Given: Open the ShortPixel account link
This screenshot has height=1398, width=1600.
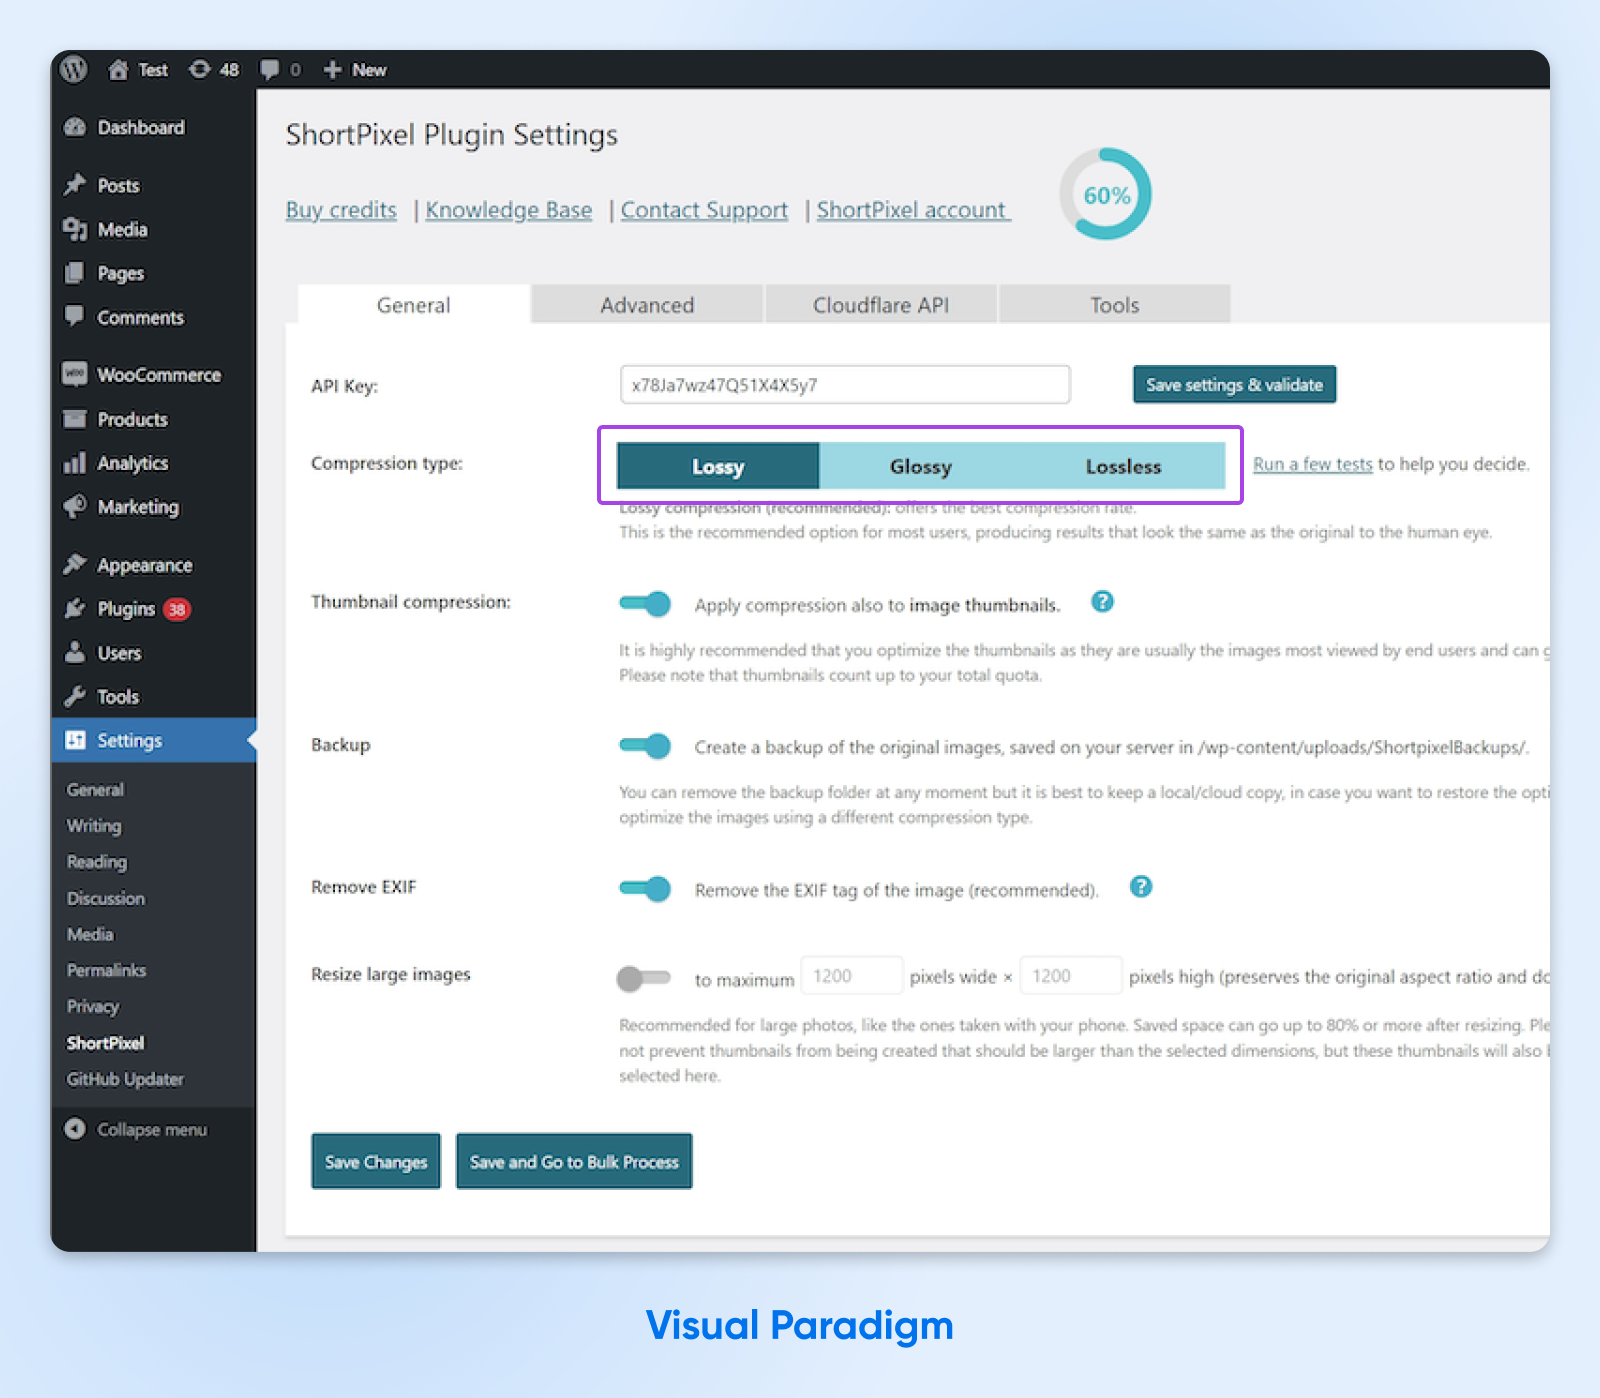Looking at the screenshot, I should 912,210.
